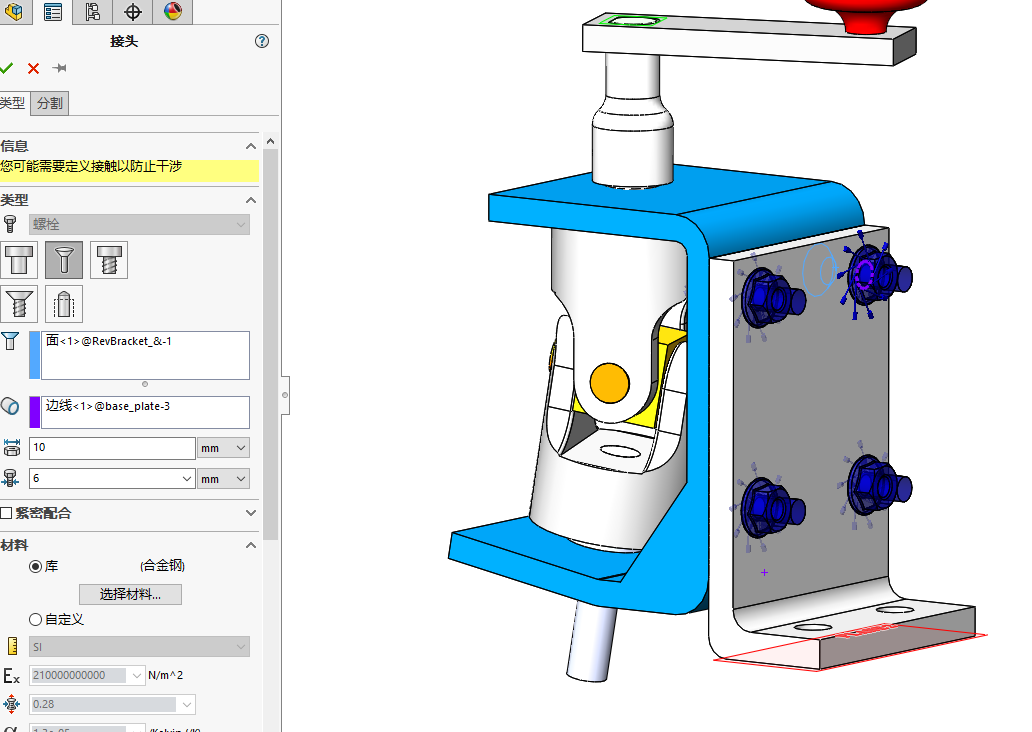Open the FeatureManager design tree tab

tap(13, 11)
